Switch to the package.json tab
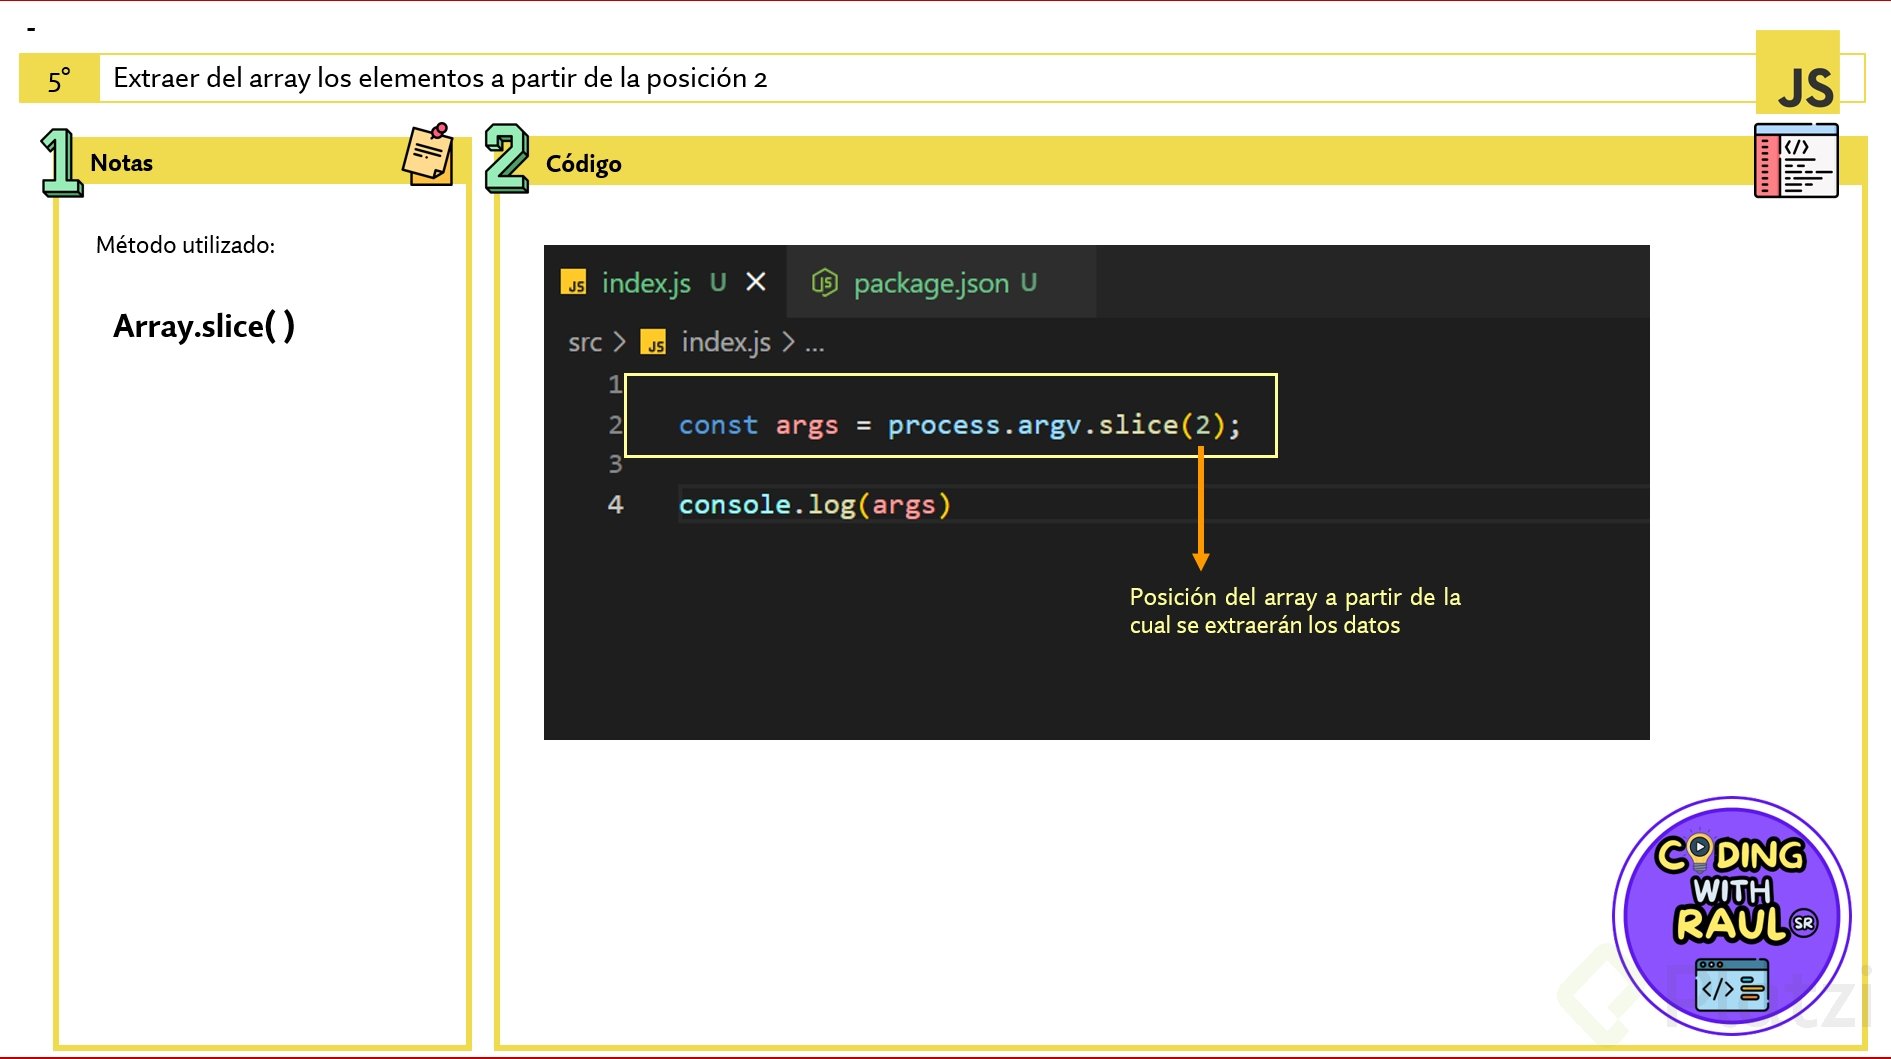The width and height of the screenshot is (1891, 1059). point(931,284)
